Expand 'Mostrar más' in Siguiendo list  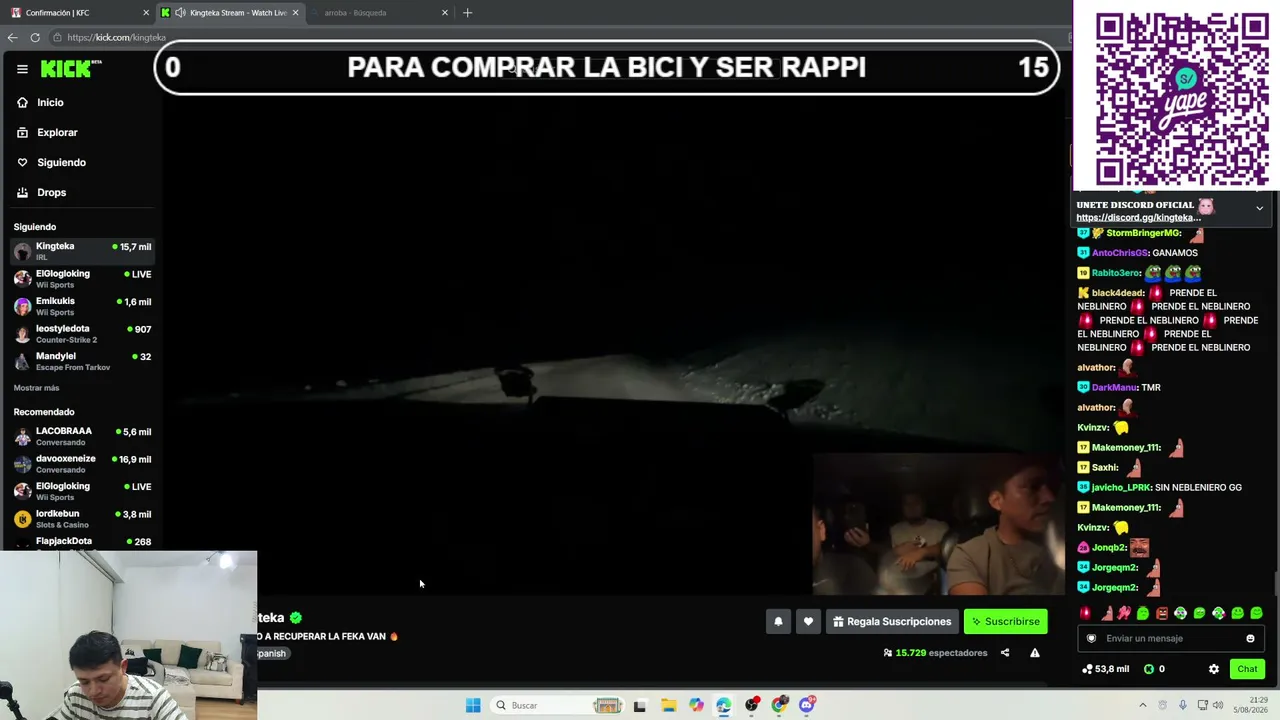coord(36,388)
